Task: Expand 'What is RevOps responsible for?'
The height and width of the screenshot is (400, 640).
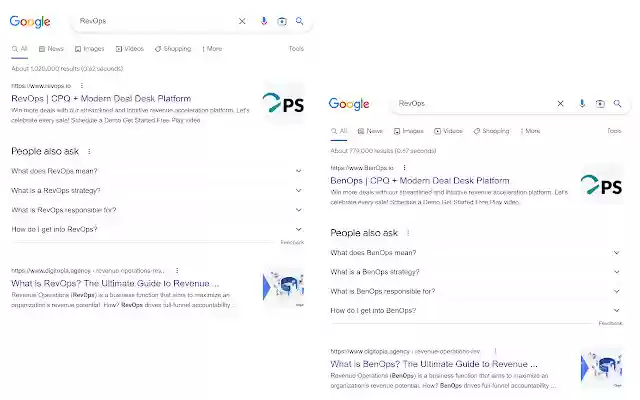Action: 158,210
